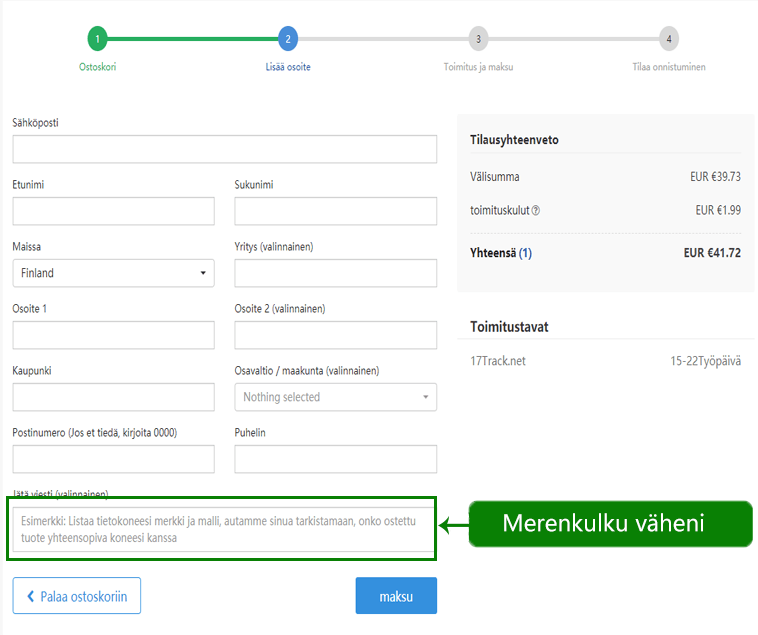This screenshot has width=758, height=635.
Task: Focus the Sähköposti email field
Action: point(225,149)
